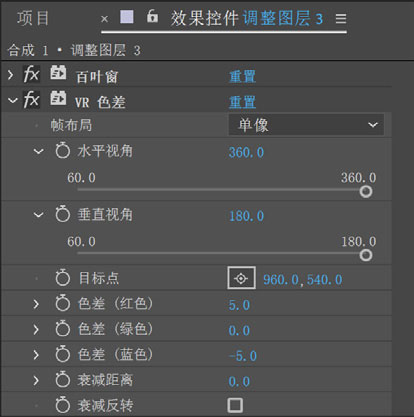Click the 水平视角 slider handle
Image resolution: width=414 pixels, height=417 pixels.
(x=366, y=191)
